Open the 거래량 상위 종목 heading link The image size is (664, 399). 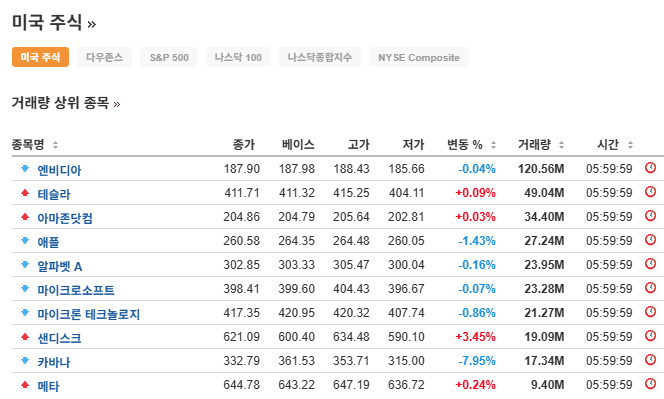point(66,103)
